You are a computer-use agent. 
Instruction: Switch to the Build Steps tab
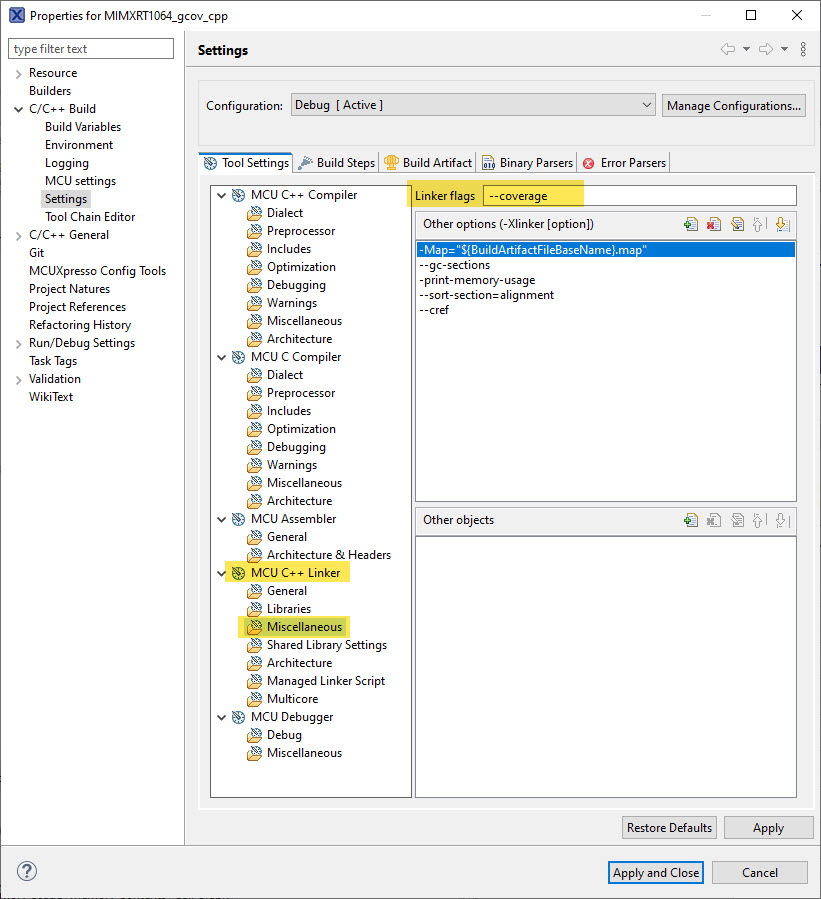336,162
